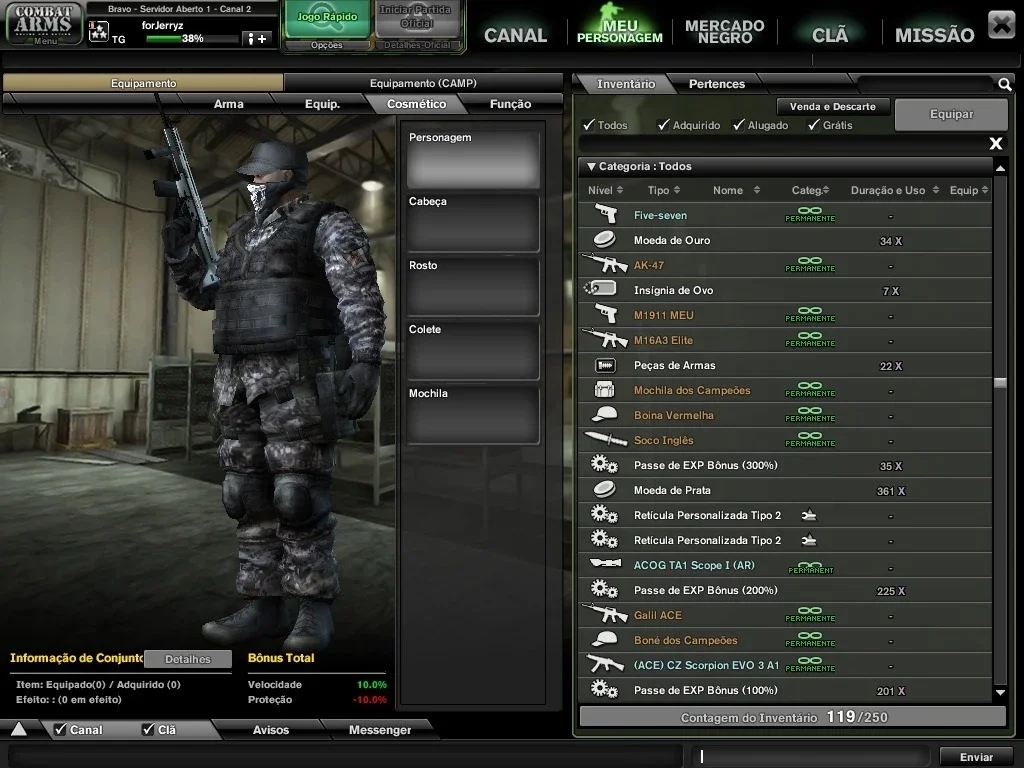The height and width of the screenshot is (768, 1024).
Task: Click the ACOG TA1 Scope icon
Action: (x=605, y=563)
